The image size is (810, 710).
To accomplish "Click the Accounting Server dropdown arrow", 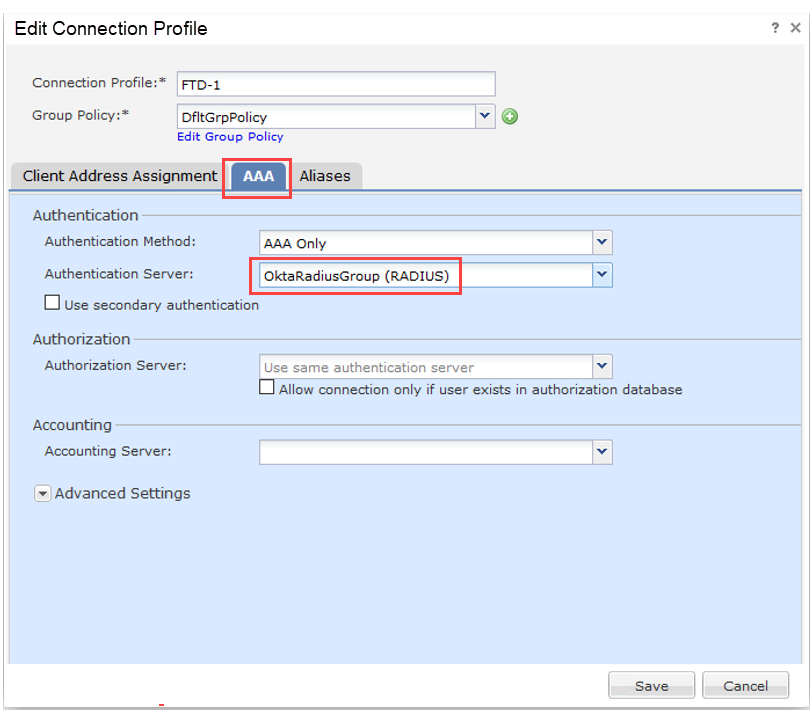I will tap(602, 452).
